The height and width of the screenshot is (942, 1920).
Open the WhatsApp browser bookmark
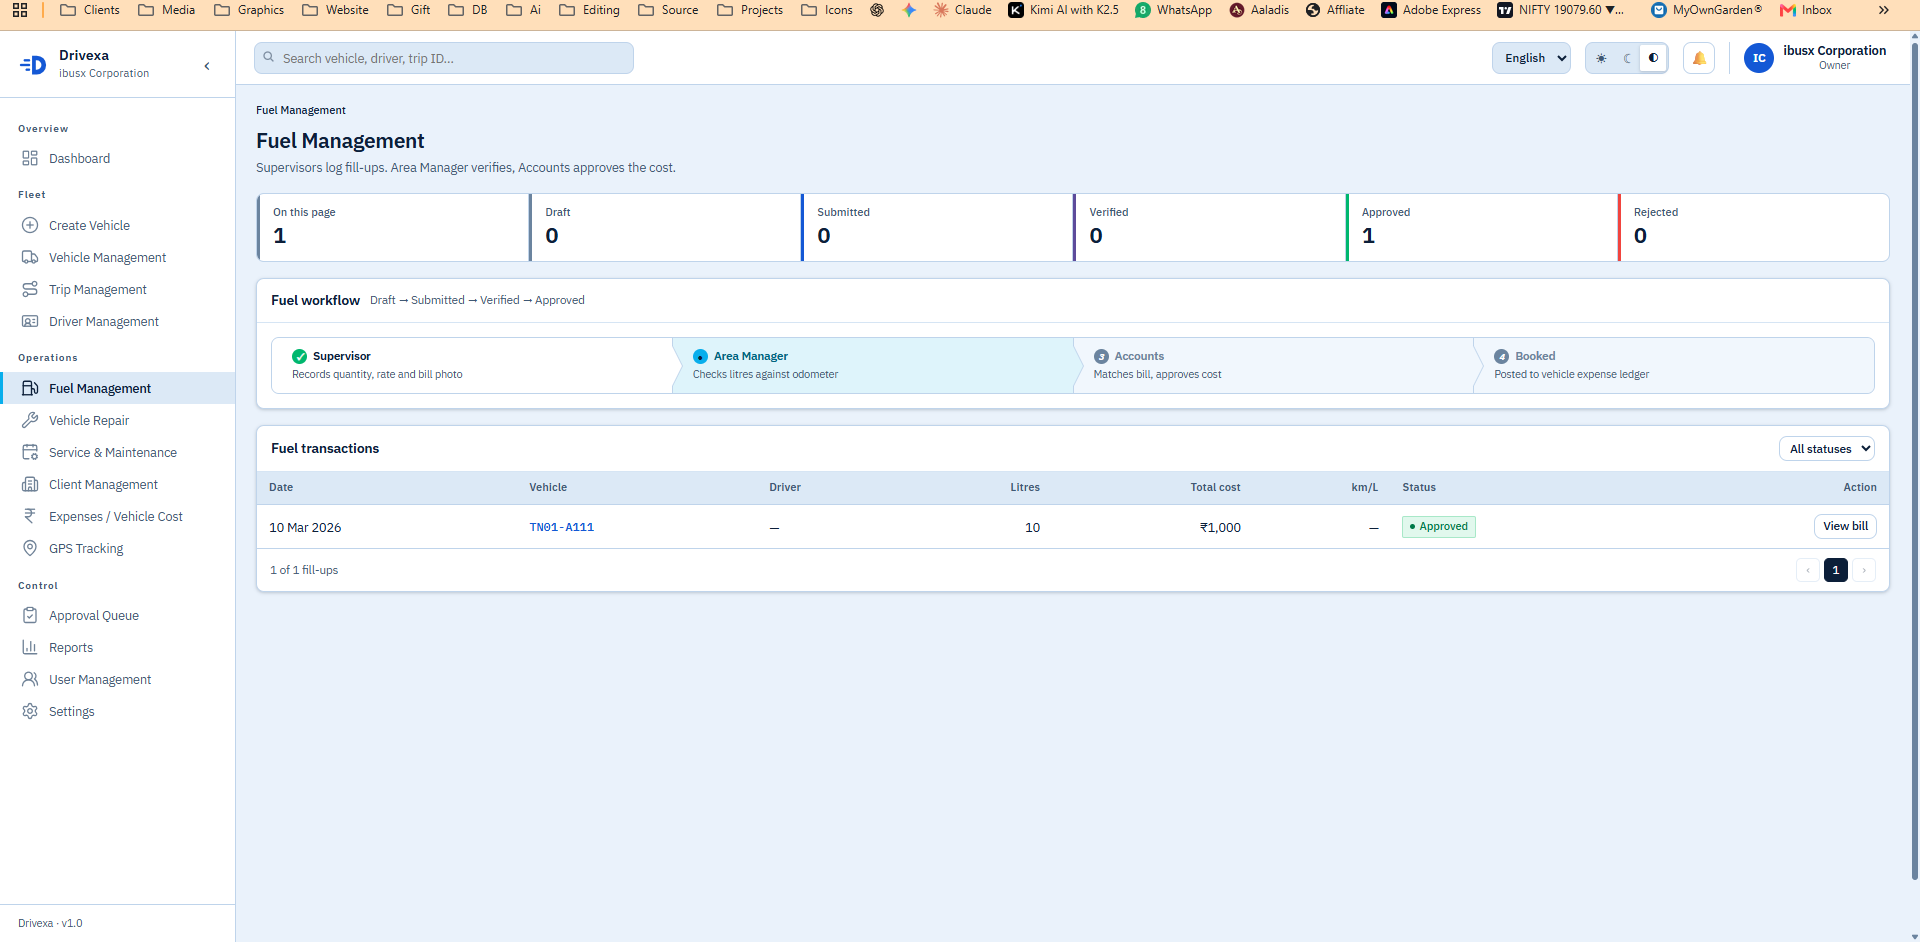coord(1173,10)
